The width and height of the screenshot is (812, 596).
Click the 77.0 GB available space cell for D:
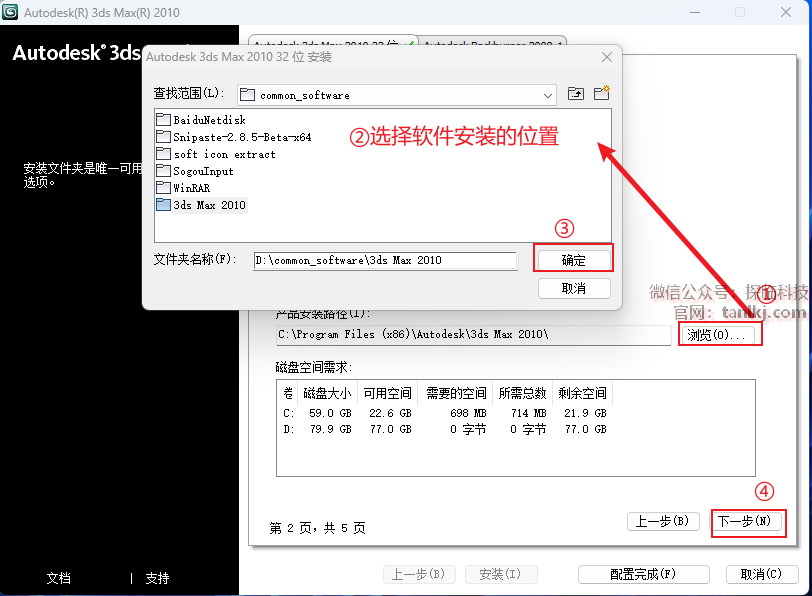pos(390,429)
